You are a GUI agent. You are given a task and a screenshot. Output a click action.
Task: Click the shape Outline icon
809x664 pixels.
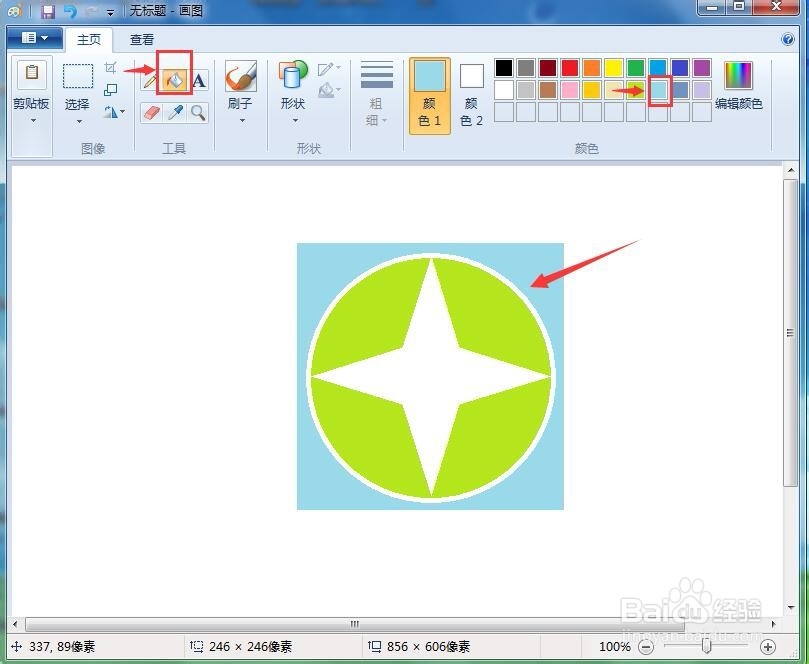[x=326, y=69]
